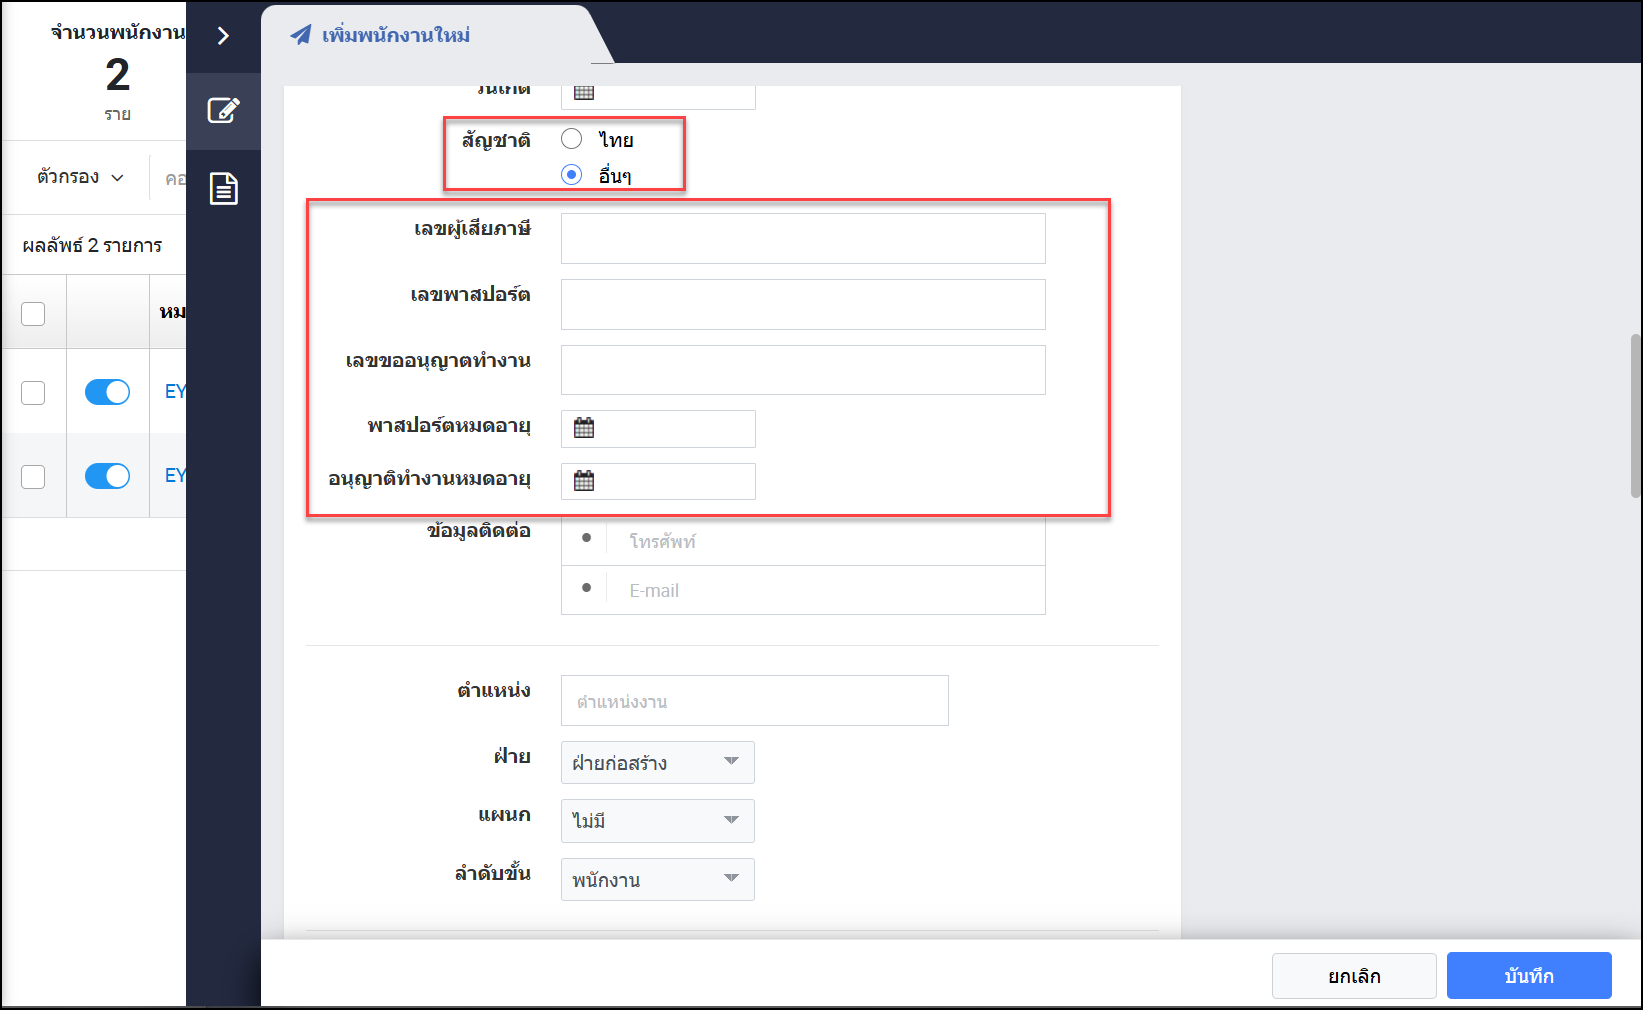
Task: Click the ยกเลิก cancel button
Action: 1353,976
